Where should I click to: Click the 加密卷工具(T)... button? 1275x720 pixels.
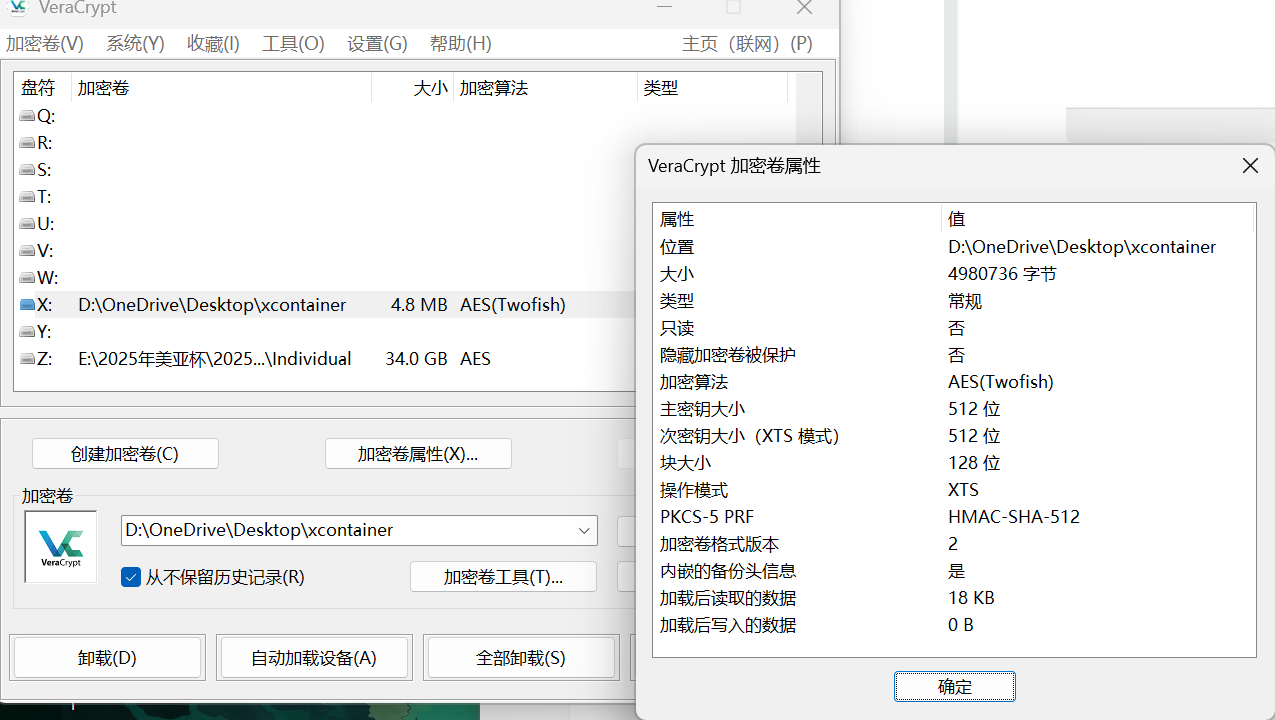point(503,577)
